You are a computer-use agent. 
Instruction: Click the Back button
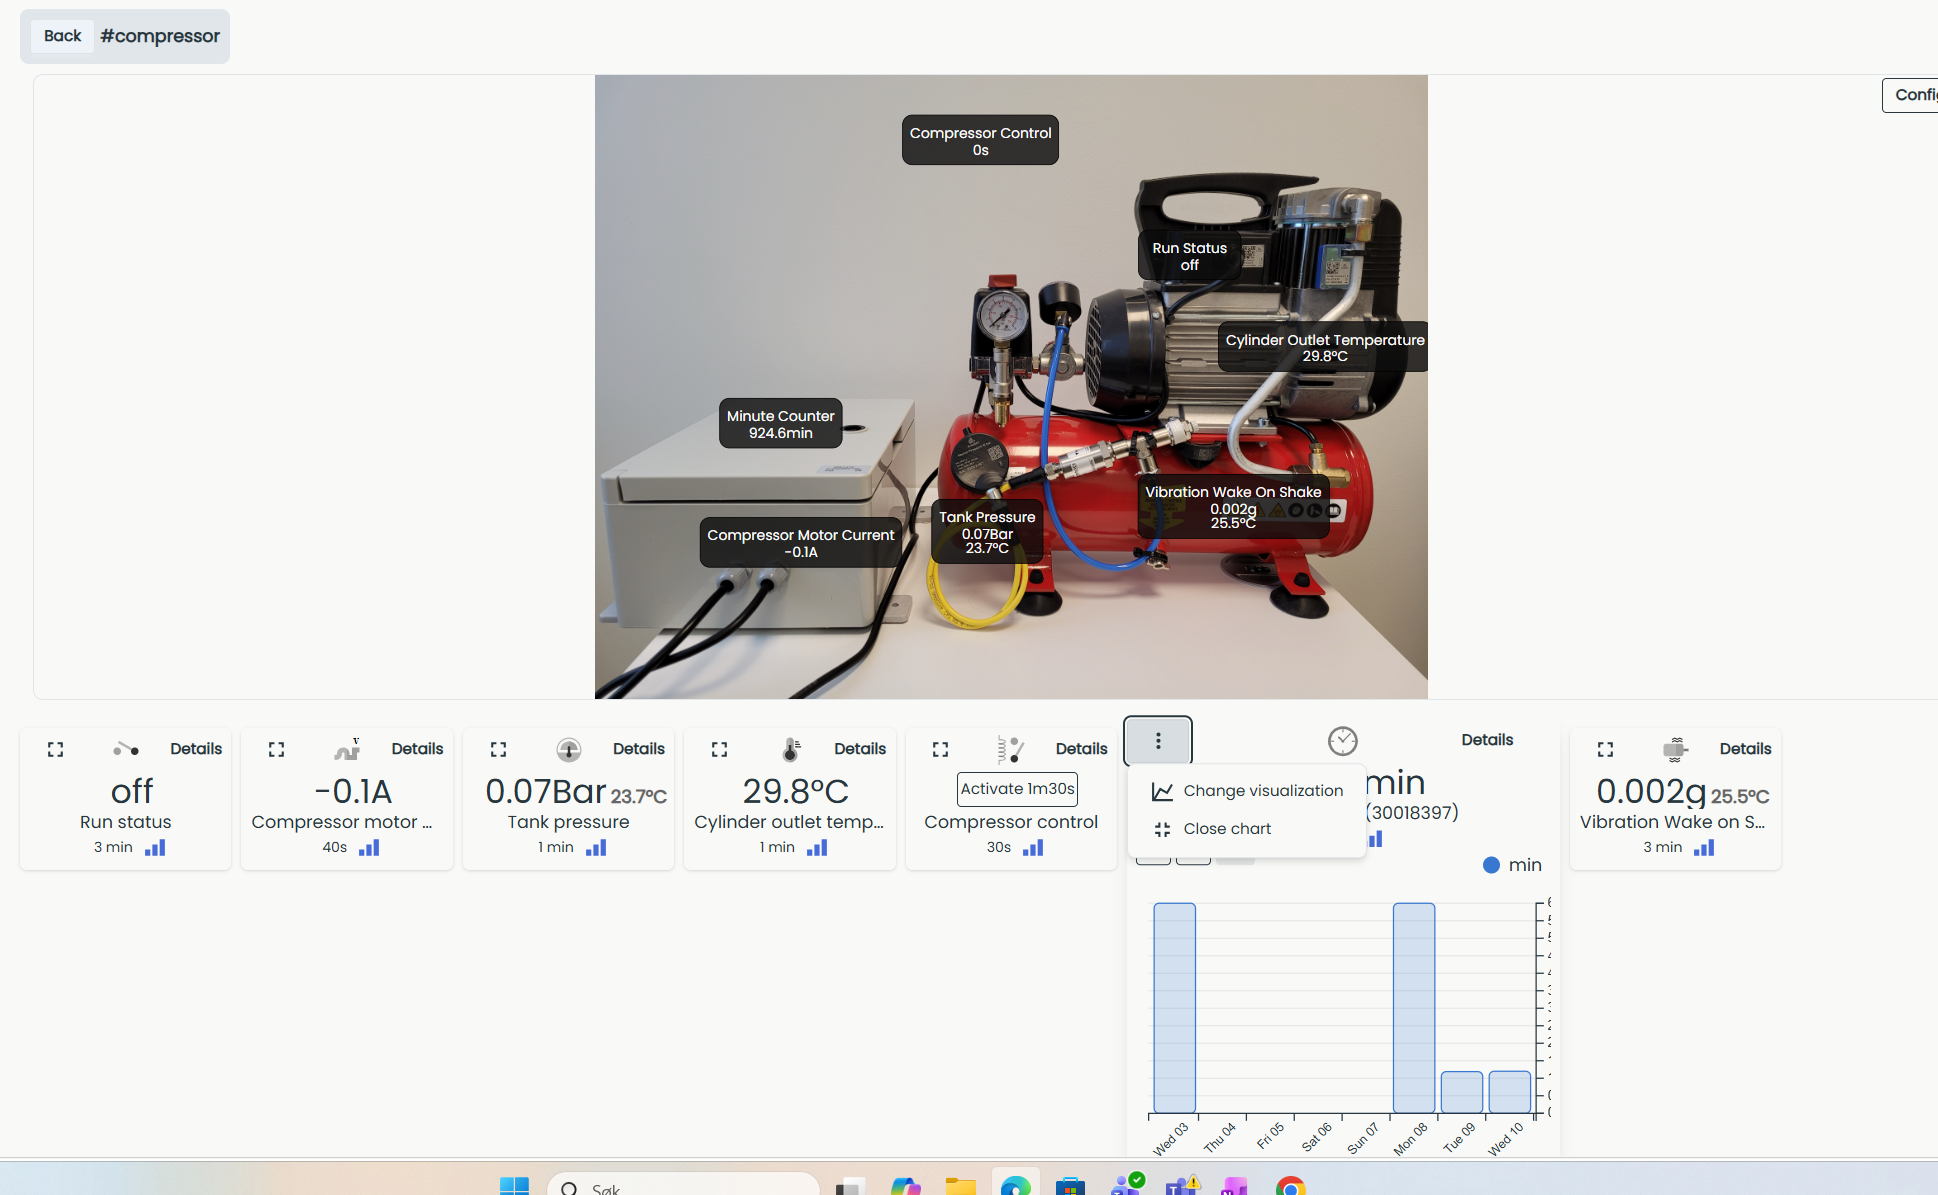coord(62,36)
